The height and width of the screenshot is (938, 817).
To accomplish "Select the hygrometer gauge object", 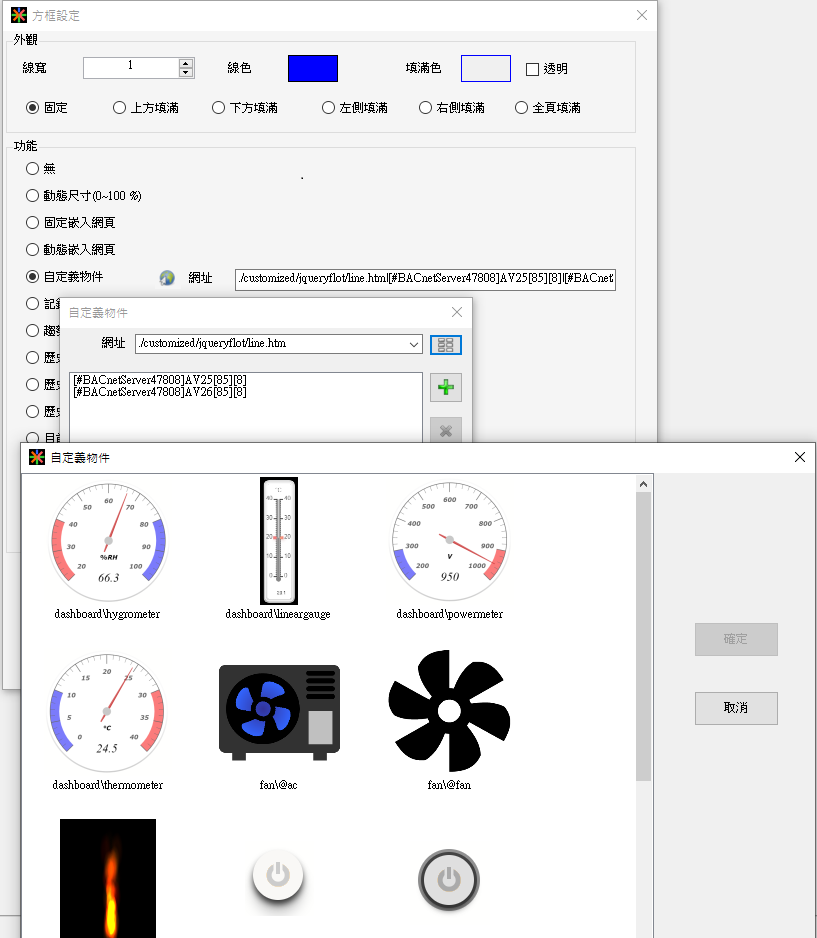I will click(x=107, y=540).
